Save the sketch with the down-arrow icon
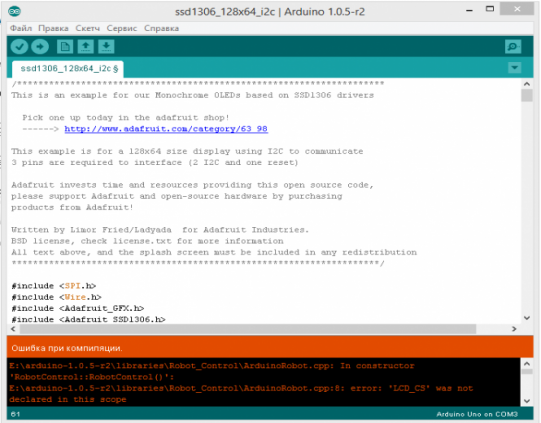 (x=106, y=47)
